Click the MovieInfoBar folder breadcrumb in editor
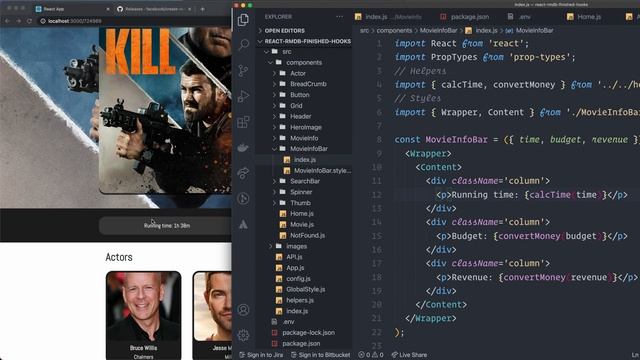Viewport: 640px width, 360px height. pyautogui.click(x=438, y=31)
